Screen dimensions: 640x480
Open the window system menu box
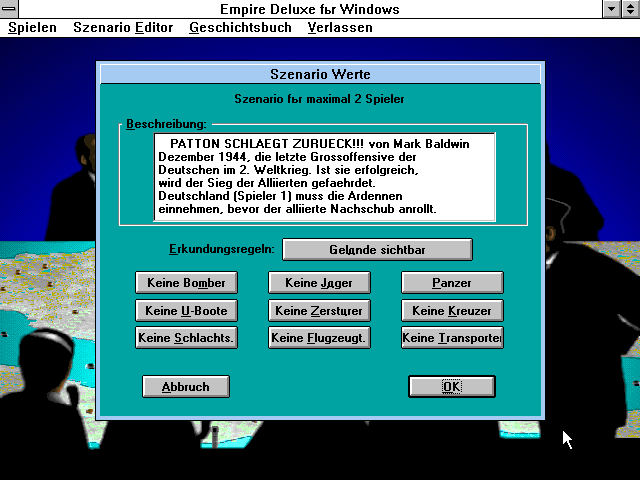click(x=9, y=9)
